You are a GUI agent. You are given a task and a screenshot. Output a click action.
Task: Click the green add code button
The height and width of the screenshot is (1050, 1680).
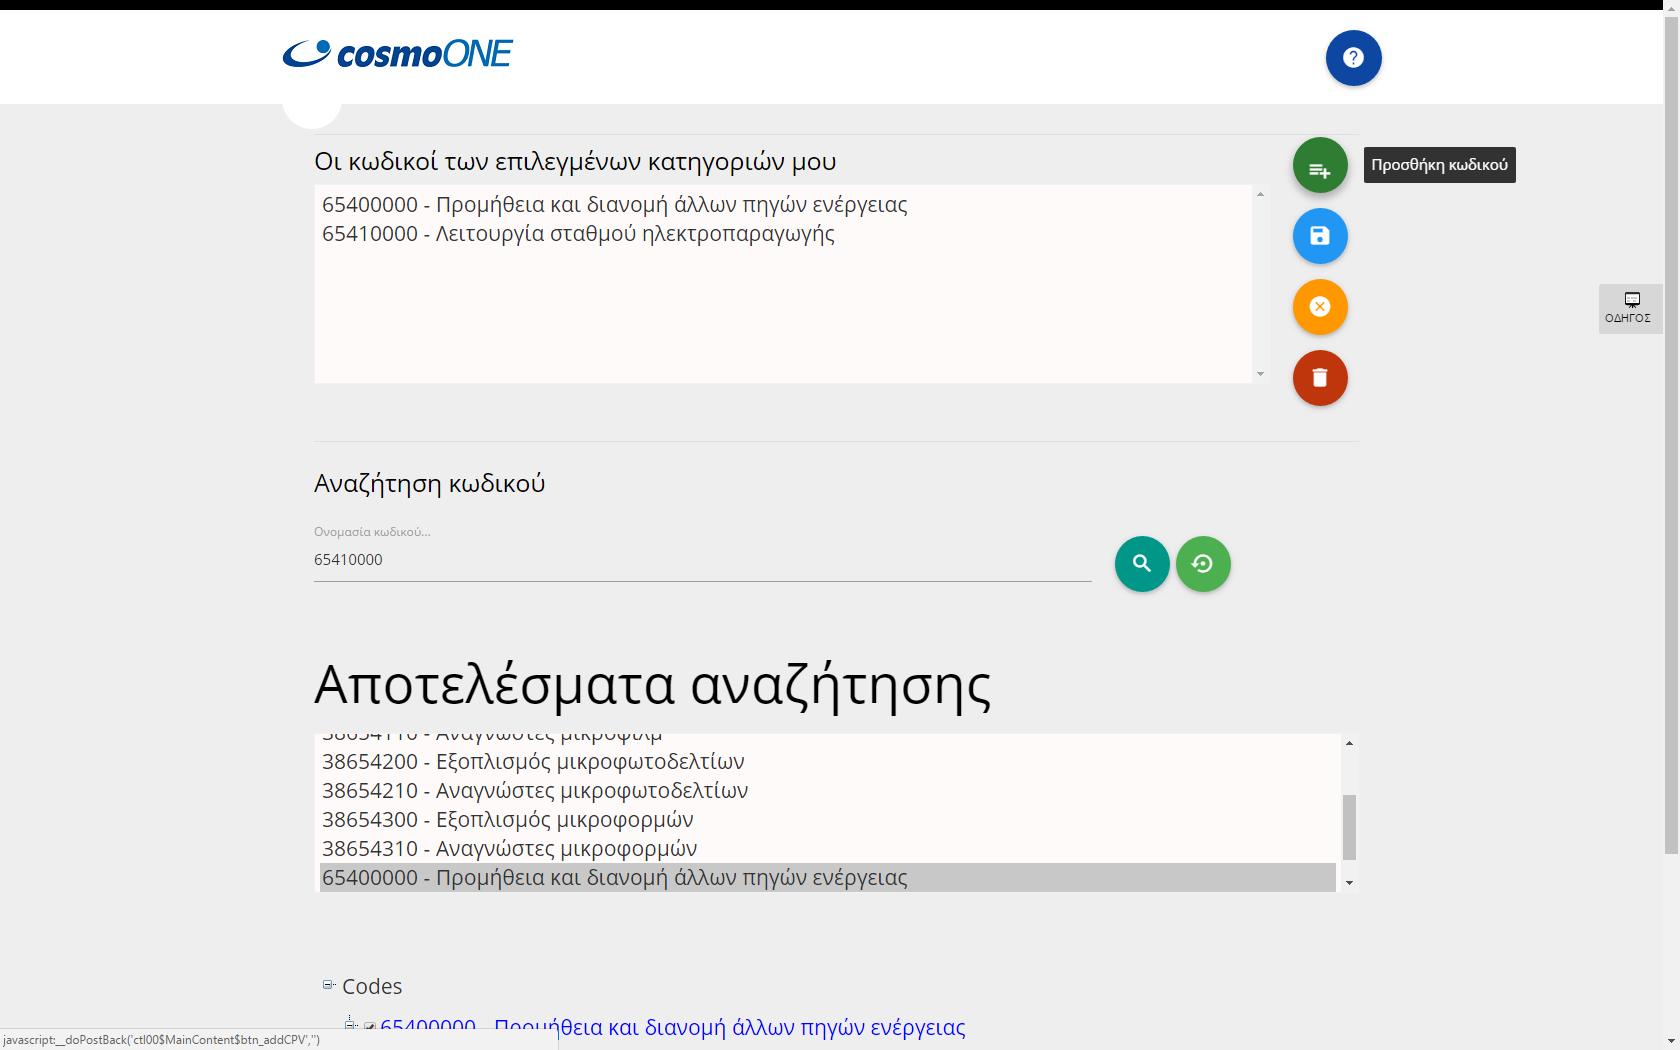1320,165
